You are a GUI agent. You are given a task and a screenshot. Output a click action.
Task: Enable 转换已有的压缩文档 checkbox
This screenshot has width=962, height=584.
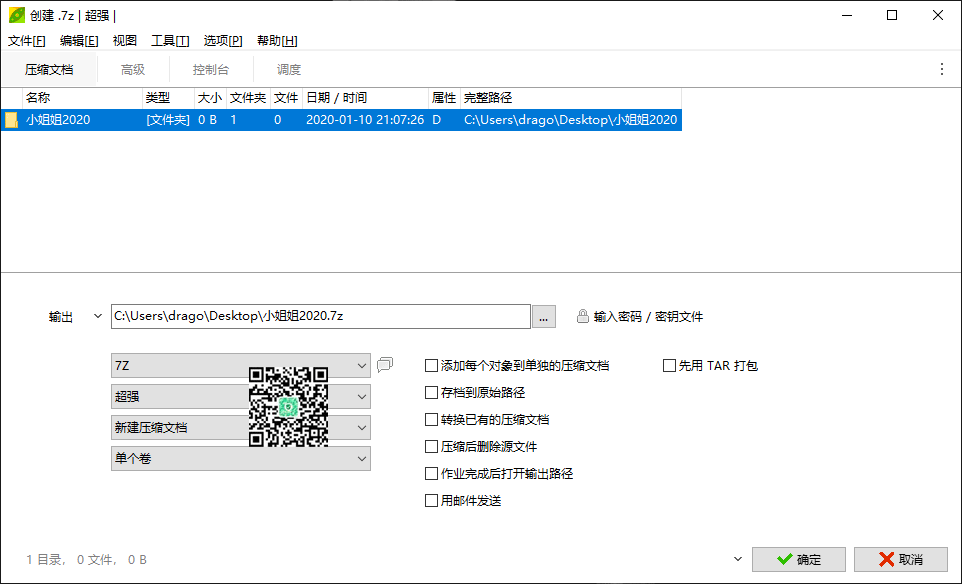[431, 420]
